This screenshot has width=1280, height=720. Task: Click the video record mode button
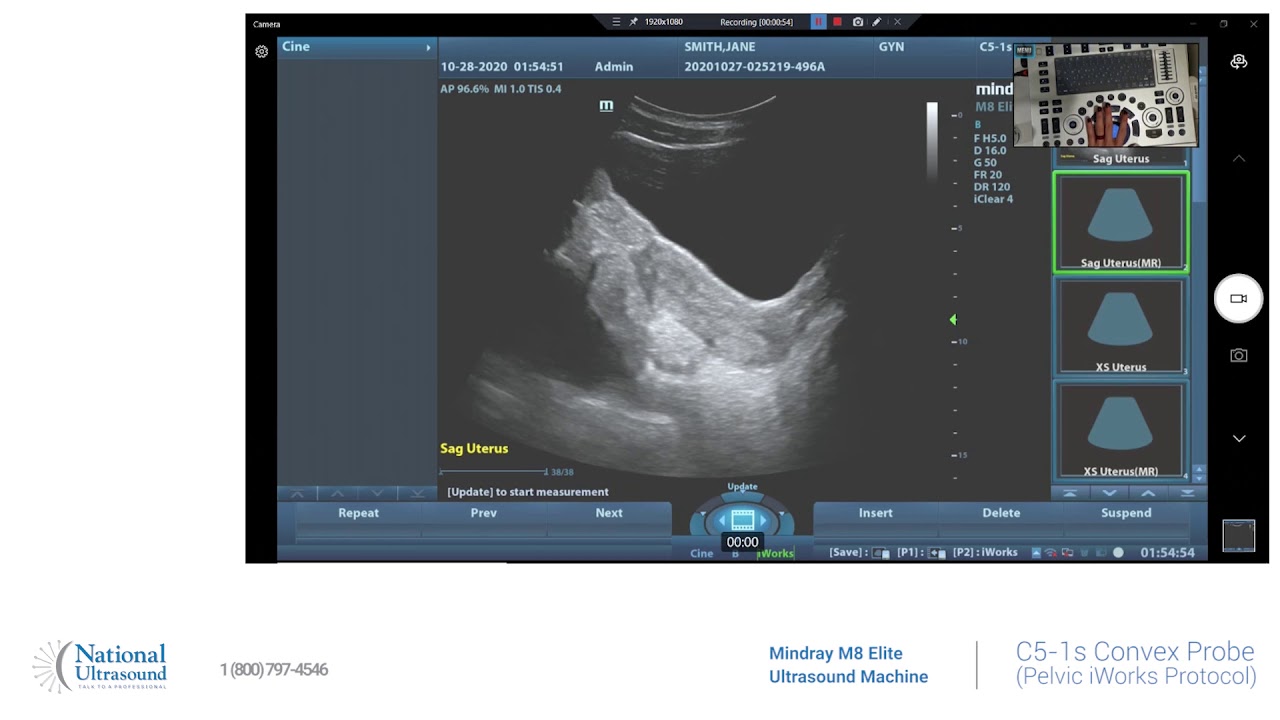[x=1238, y=298]
